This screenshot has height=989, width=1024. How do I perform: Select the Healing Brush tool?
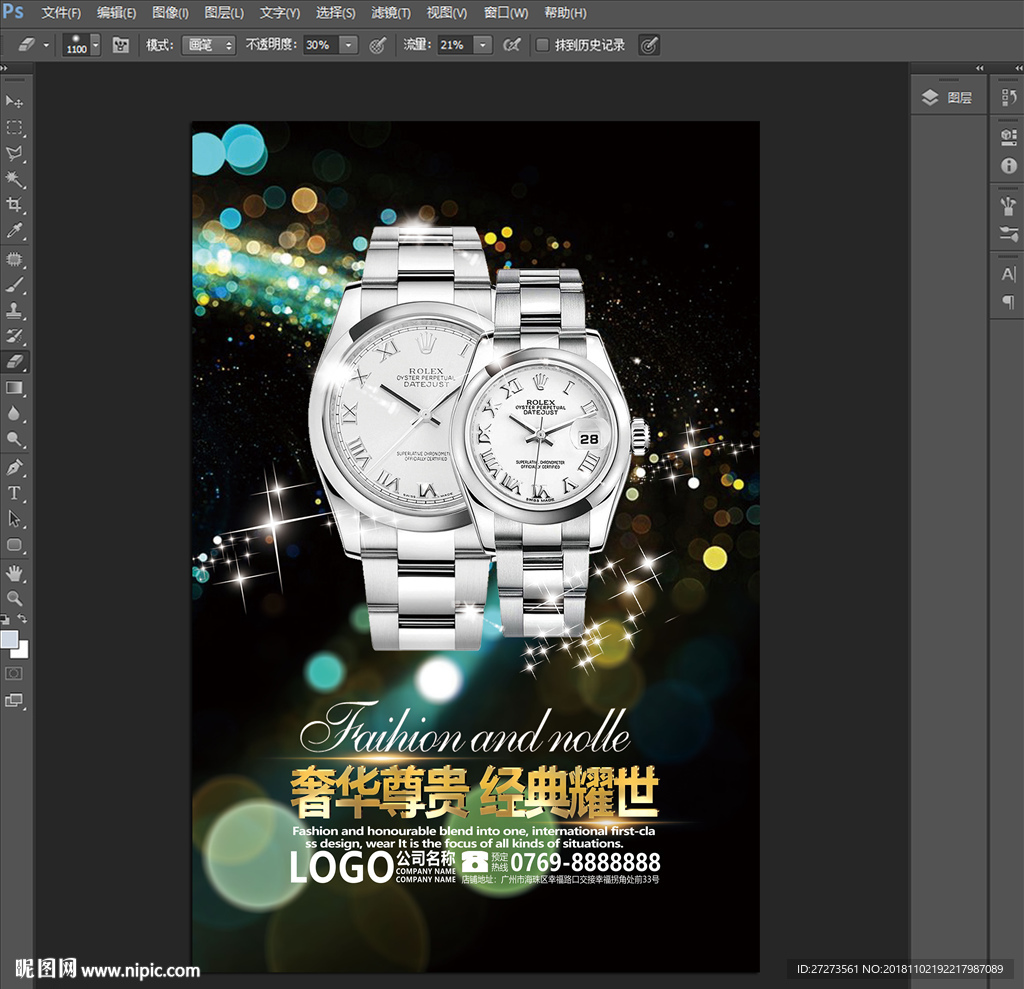(x=14, y=259)
